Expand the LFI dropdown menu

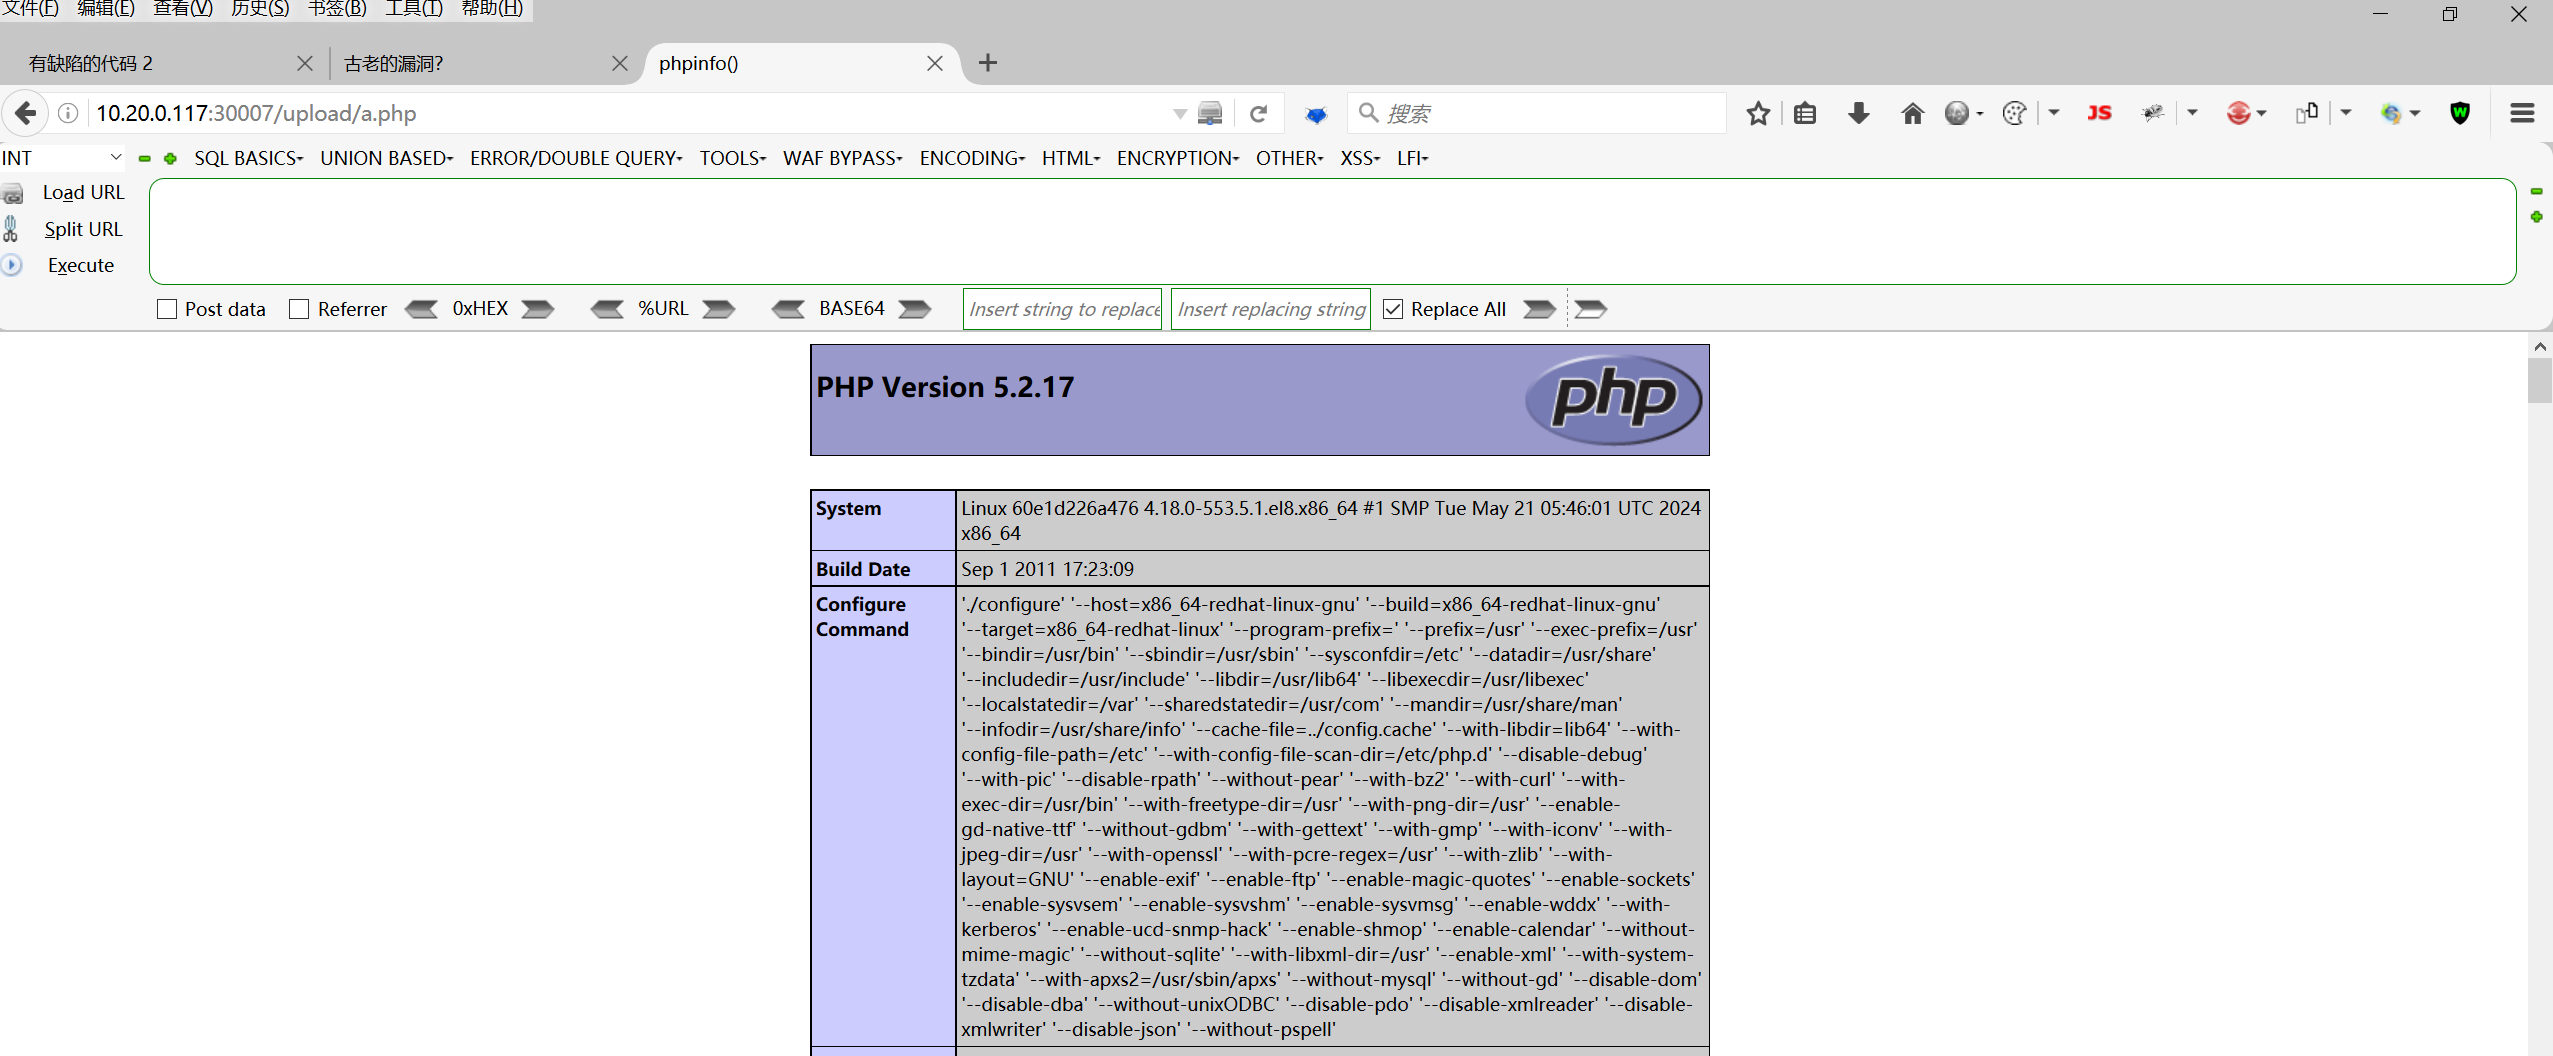click(1413, 158)
